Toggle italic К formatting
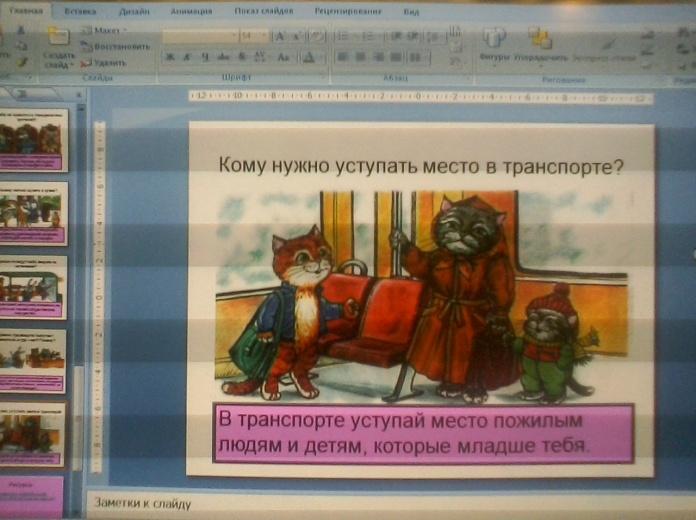Viewport: 696px width, 520px height. coord(187,57)
